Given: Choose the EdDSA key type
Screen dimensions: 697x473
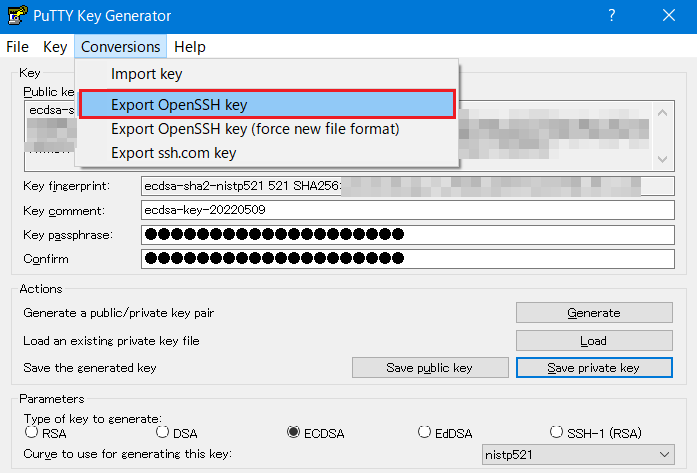Looking at the screenshot, I should point(425,433).
